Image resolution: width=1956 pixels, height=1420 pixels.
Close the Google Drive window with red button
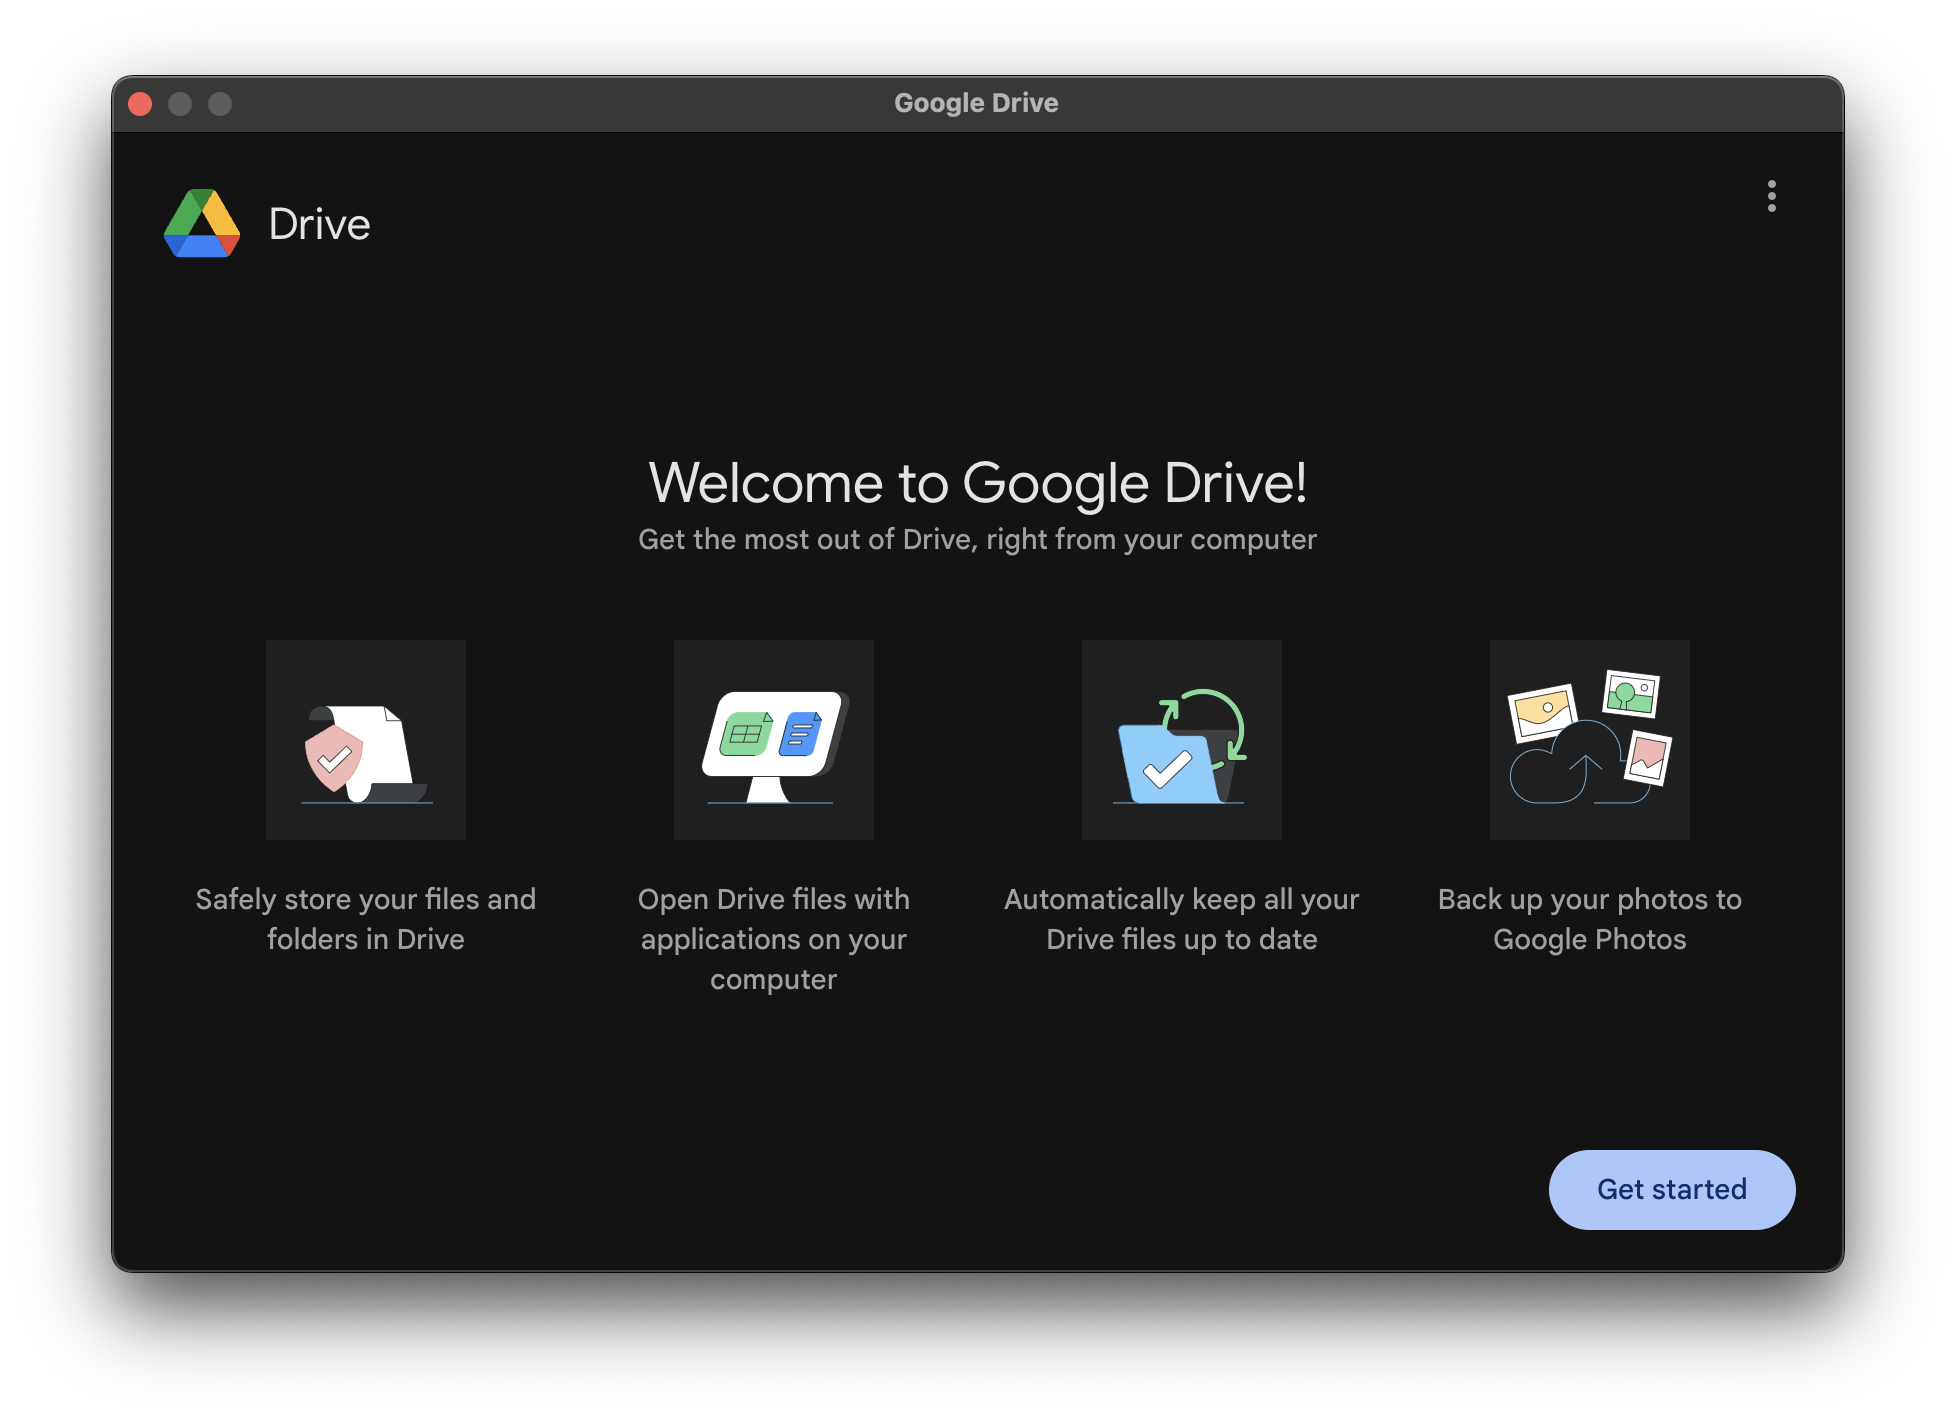(x=140, y=104)
